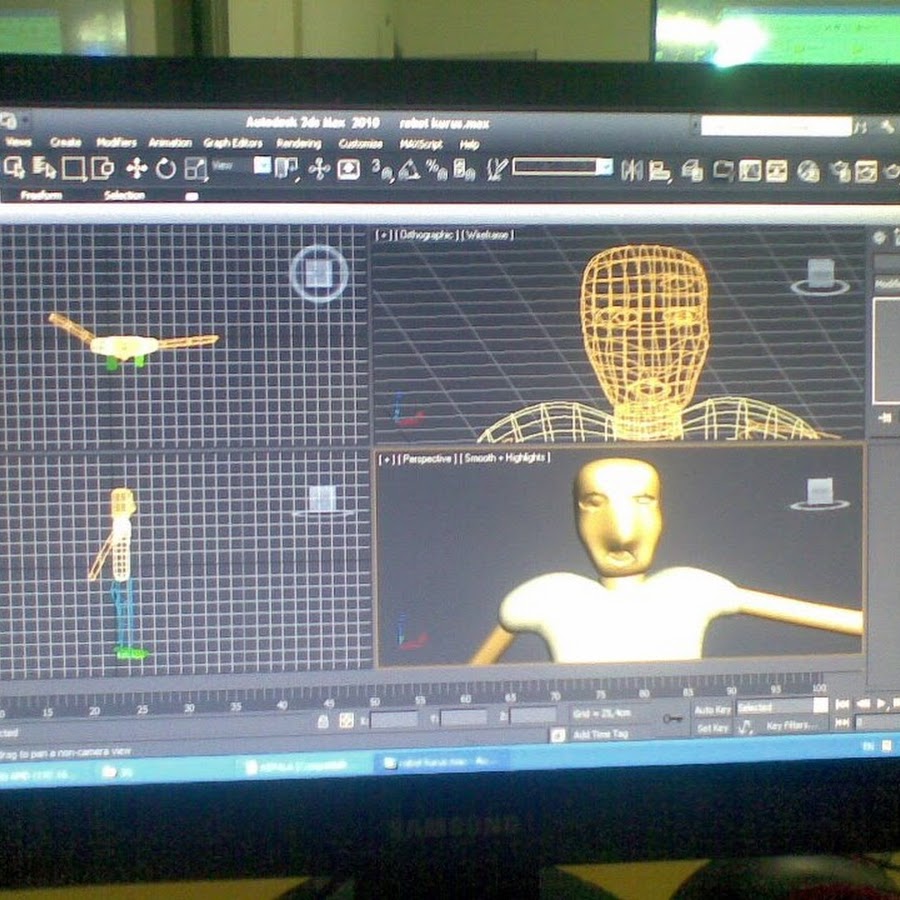Select the Move tool in main toolbar
This screenshot has height=900, width=900.
136,169
